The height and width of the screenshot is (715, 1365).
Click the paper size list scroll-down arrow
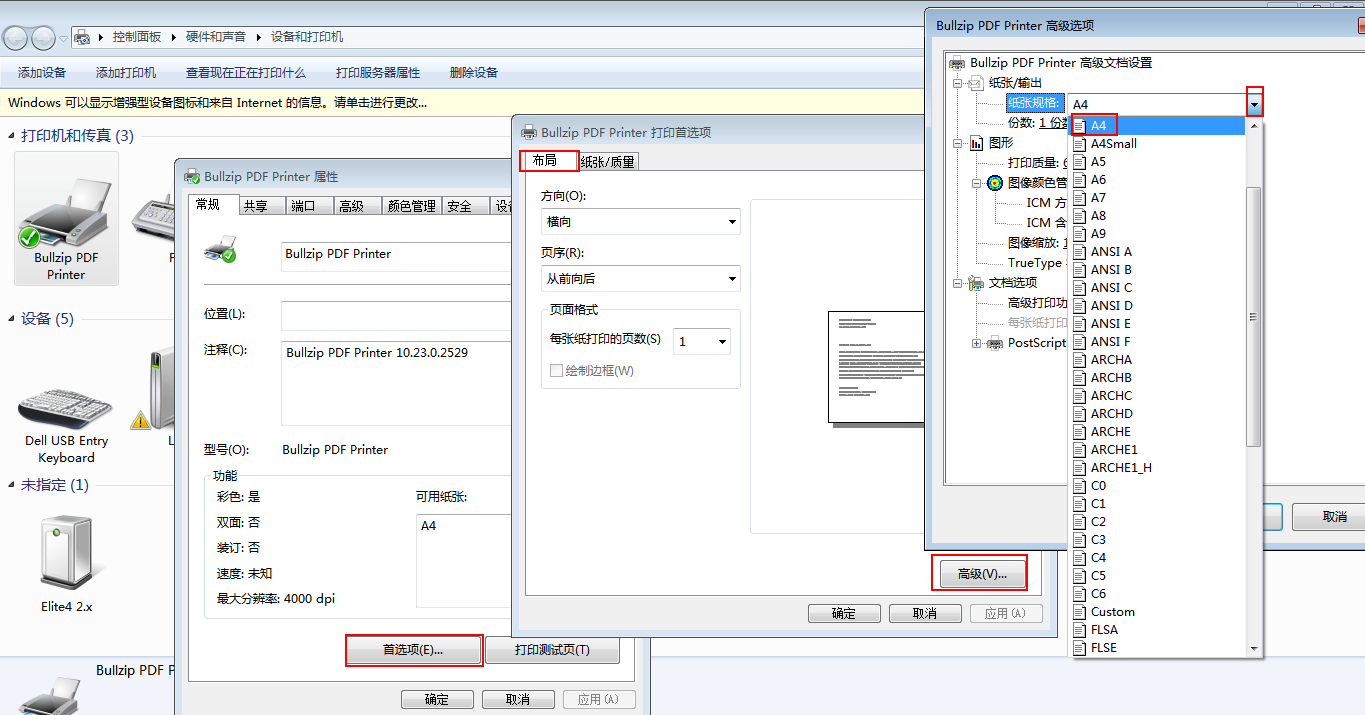1254,649
